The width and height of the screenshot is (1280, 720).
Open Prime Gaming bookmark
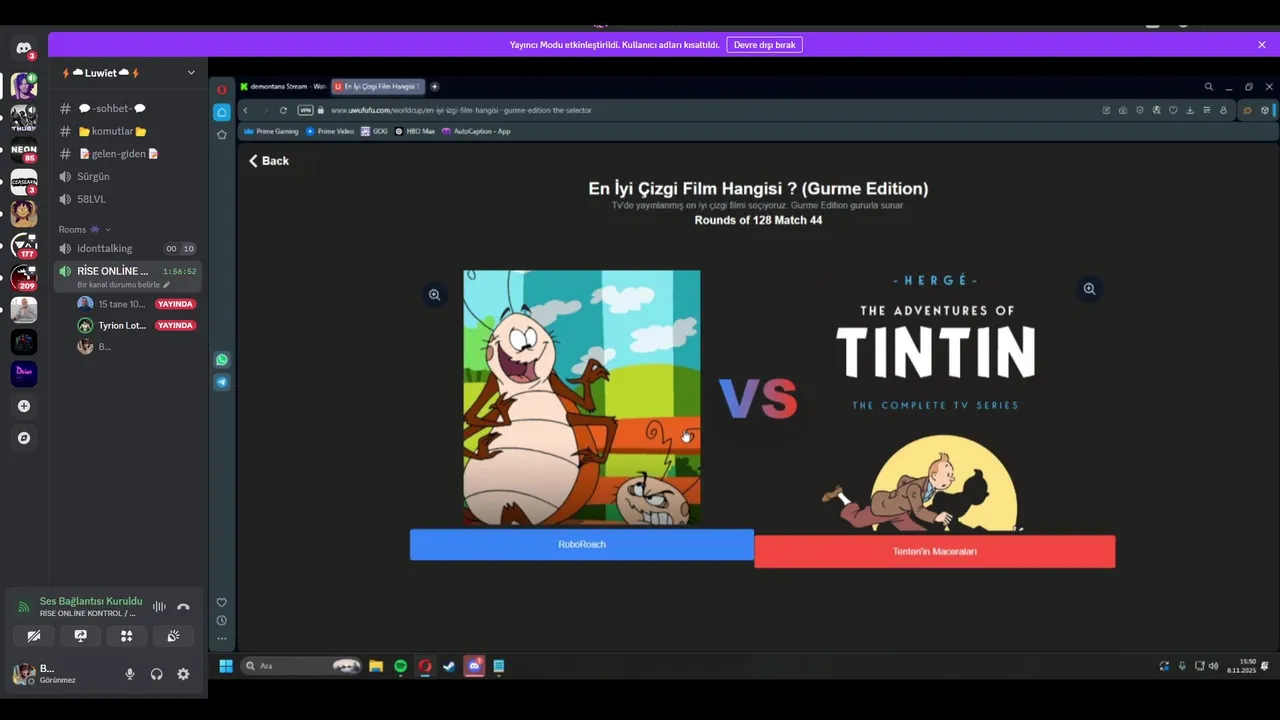(x=272, y=131)
